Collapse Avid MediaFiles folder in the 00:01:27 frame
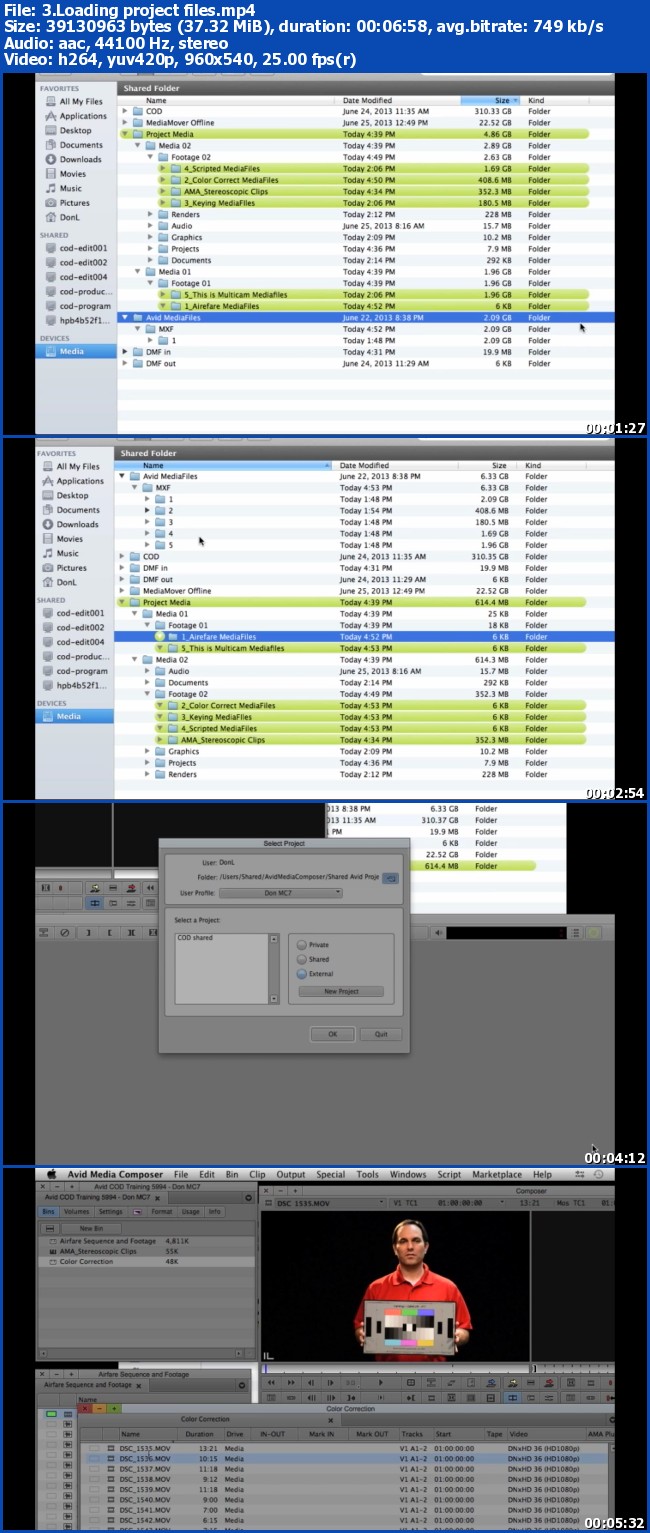 tap(125, 318)
